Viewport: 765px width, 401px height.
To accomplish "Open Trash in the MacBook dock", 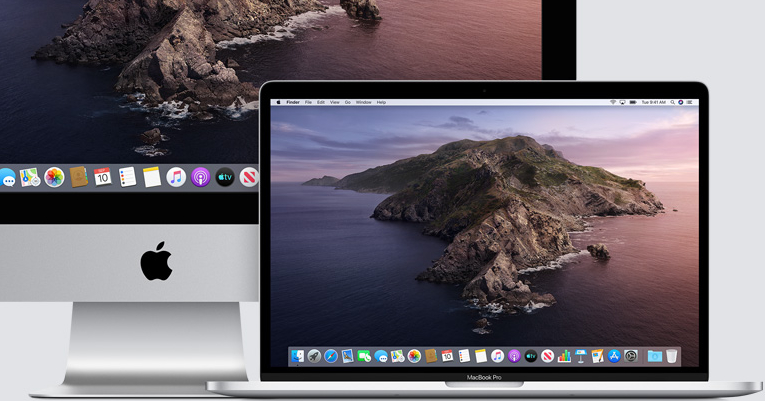I will [x=671, y=356].
